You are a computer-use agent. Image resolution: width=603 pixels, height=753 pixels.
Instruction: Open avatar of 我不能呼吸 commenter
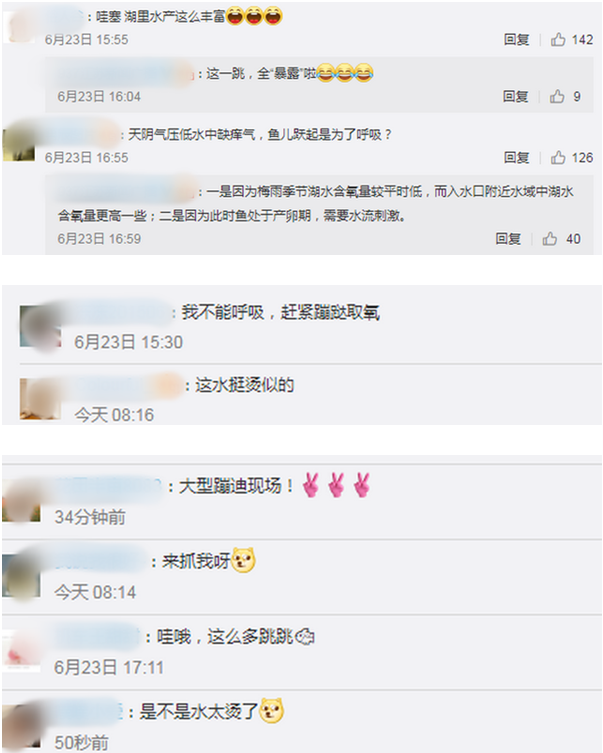(x=40, y=327)
